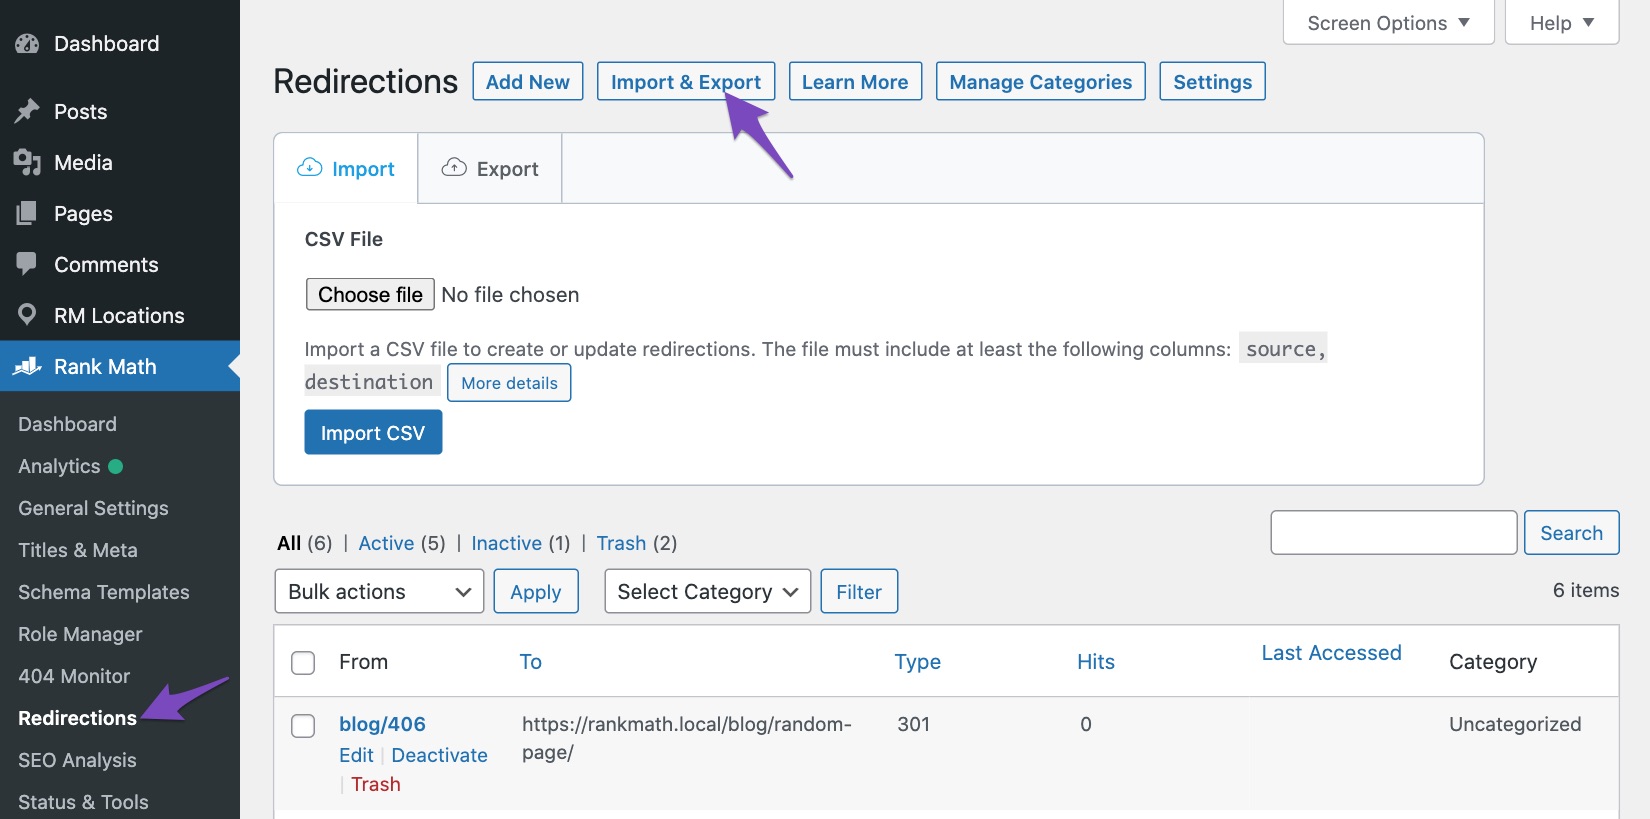Image resolution: width=1650 pixels, height=819 pixels.
Task: Expand the Select Category dropdown
Action: [x=707, y=592]
